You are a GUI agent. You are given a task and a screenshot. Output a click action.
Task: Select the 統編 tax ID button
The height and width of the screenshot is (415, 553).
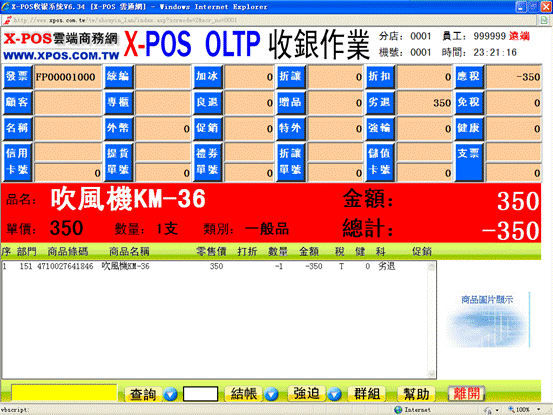118,77
